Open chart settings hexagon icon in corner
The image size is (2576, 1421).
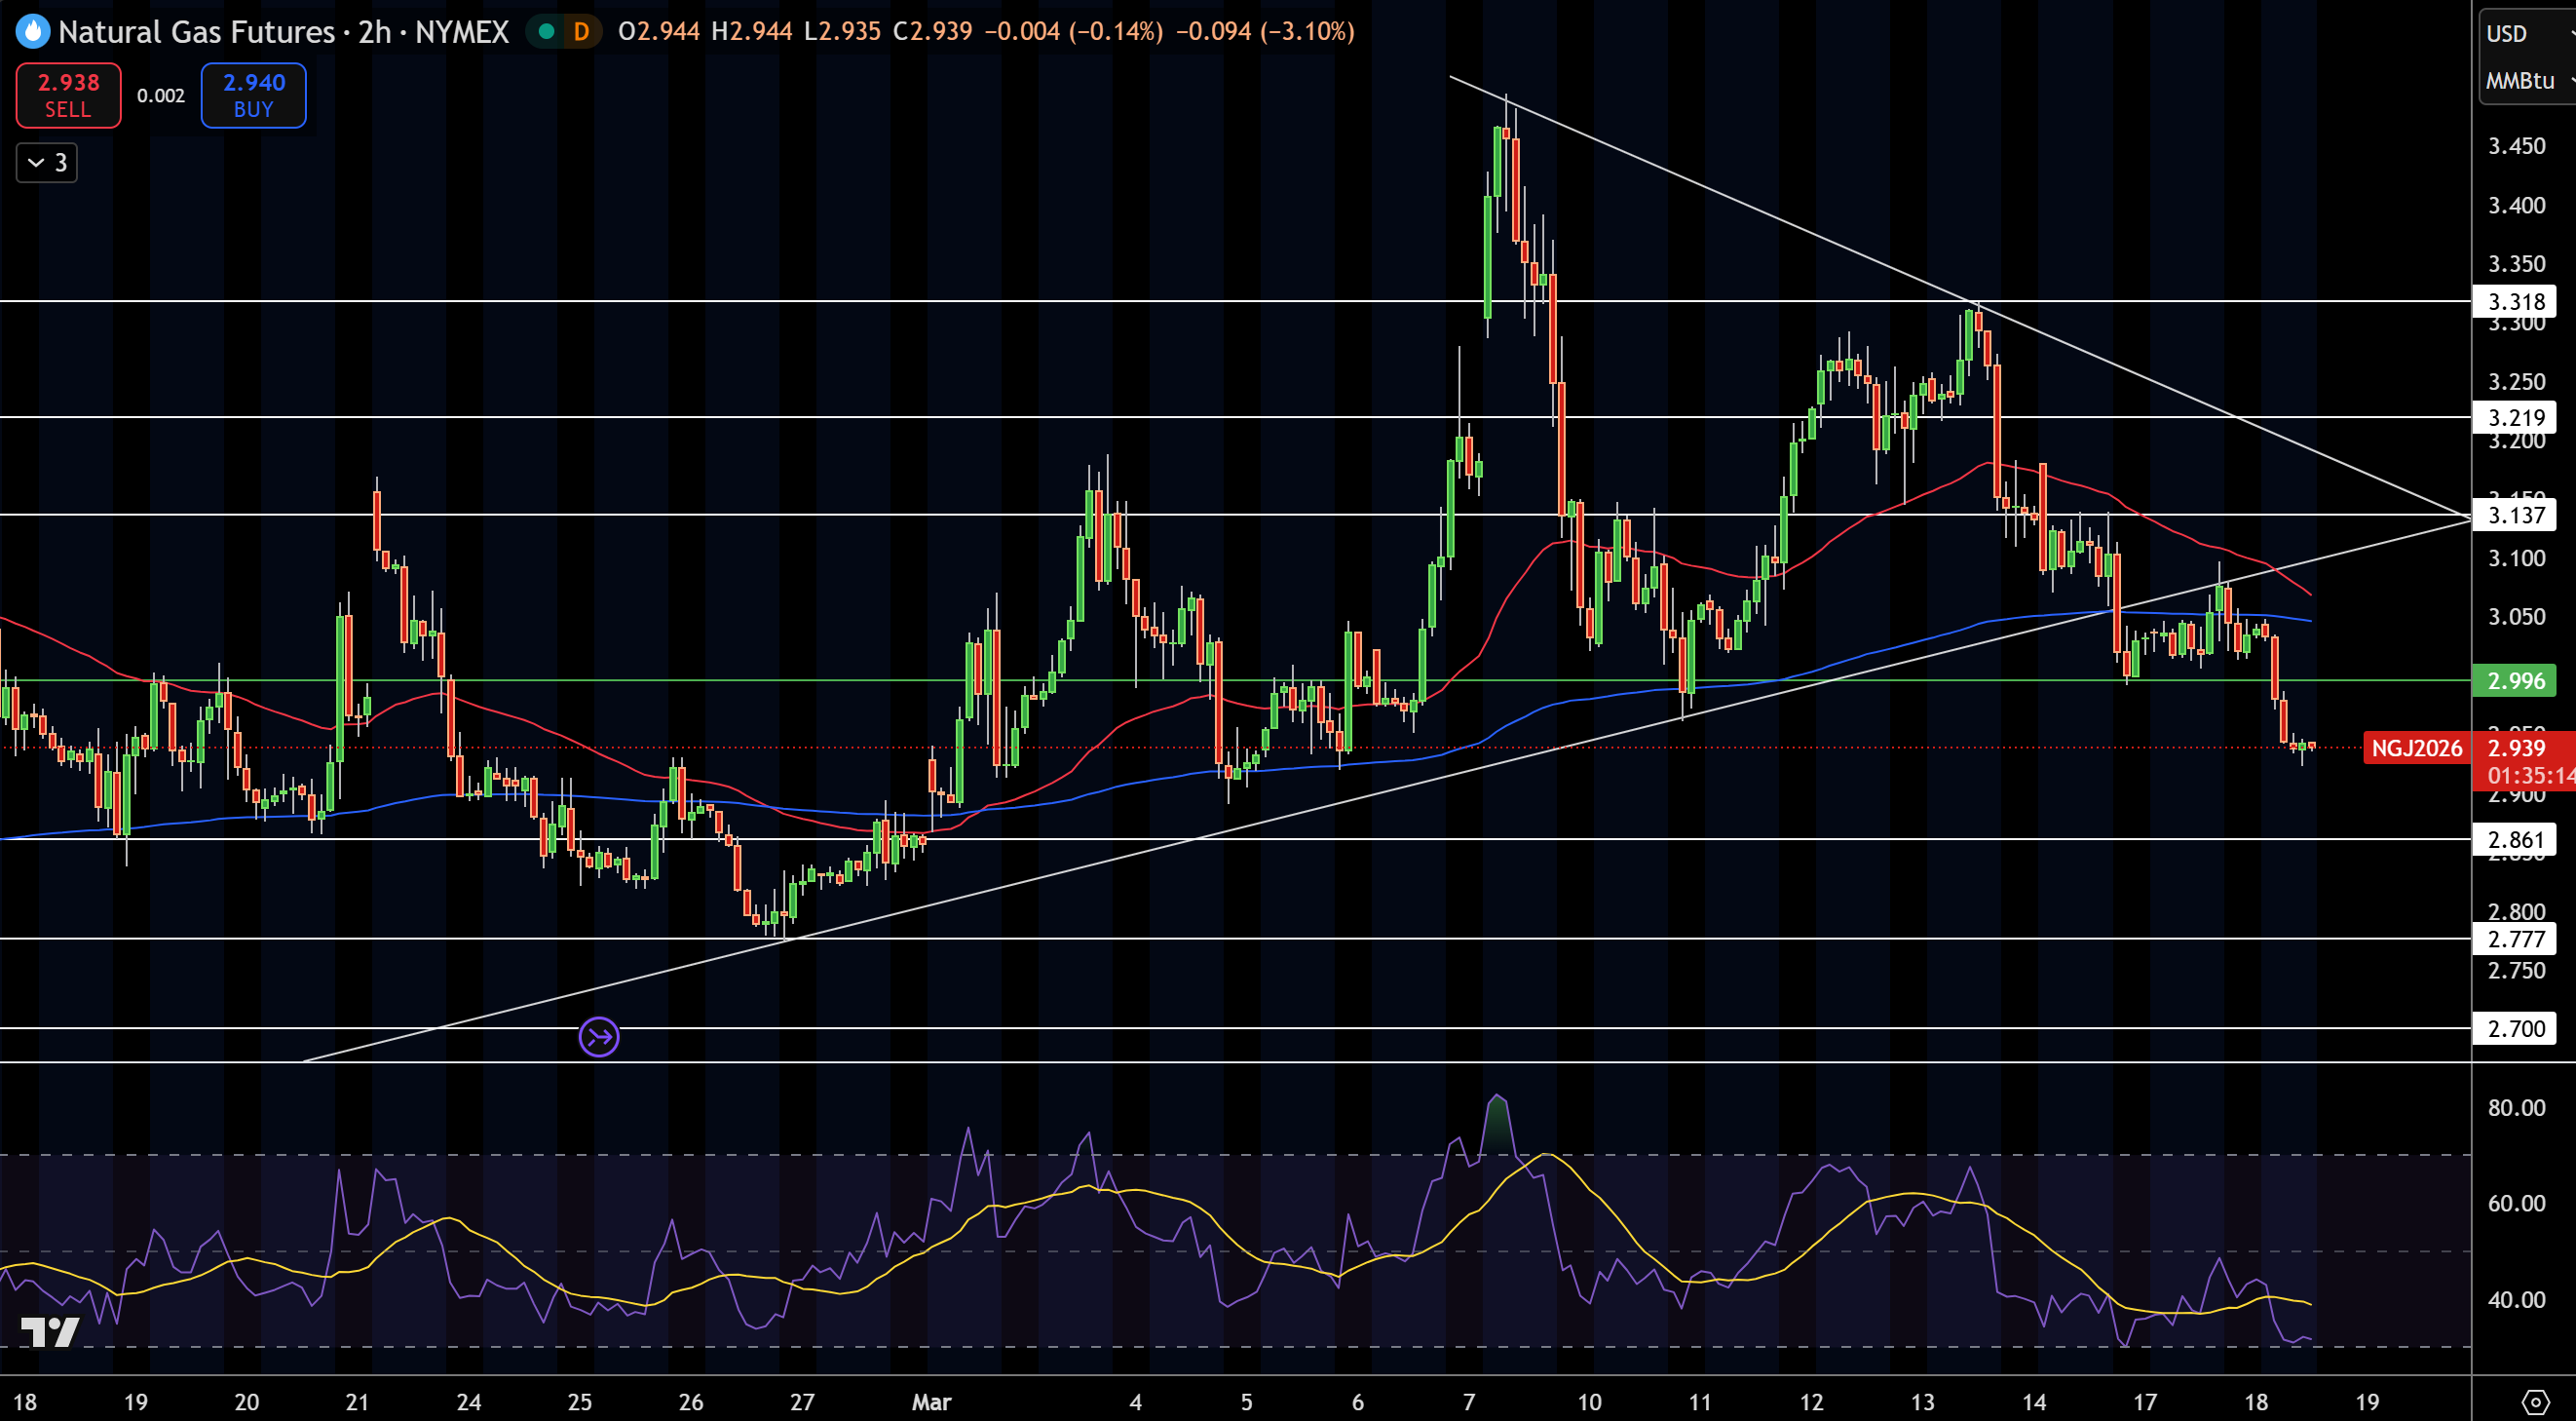(x=2535, y=1402)
